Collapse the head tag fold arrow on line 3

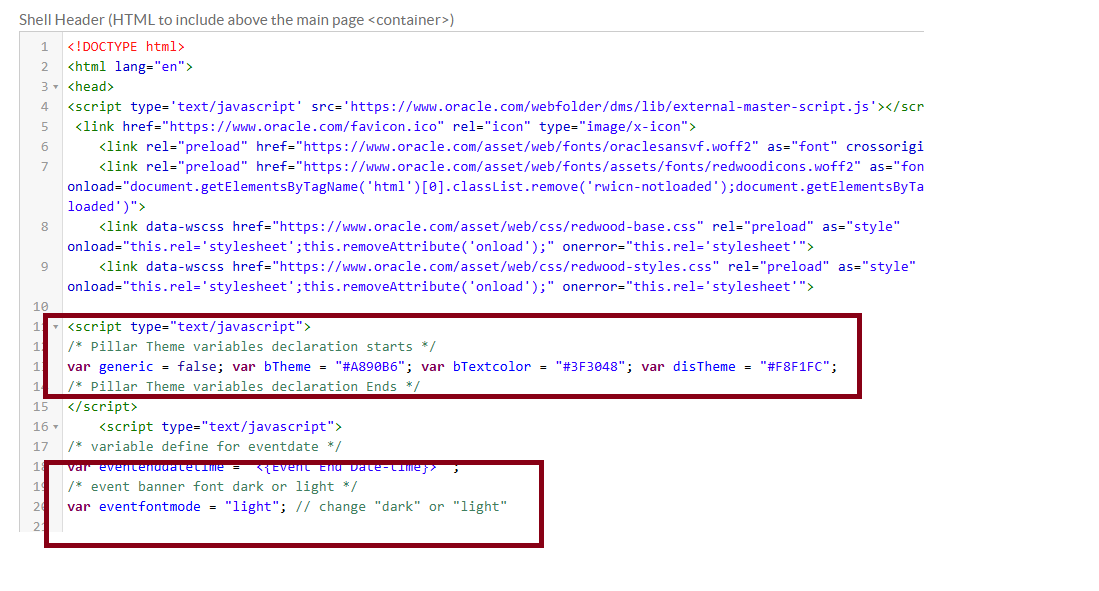click(x=55, y=87)
